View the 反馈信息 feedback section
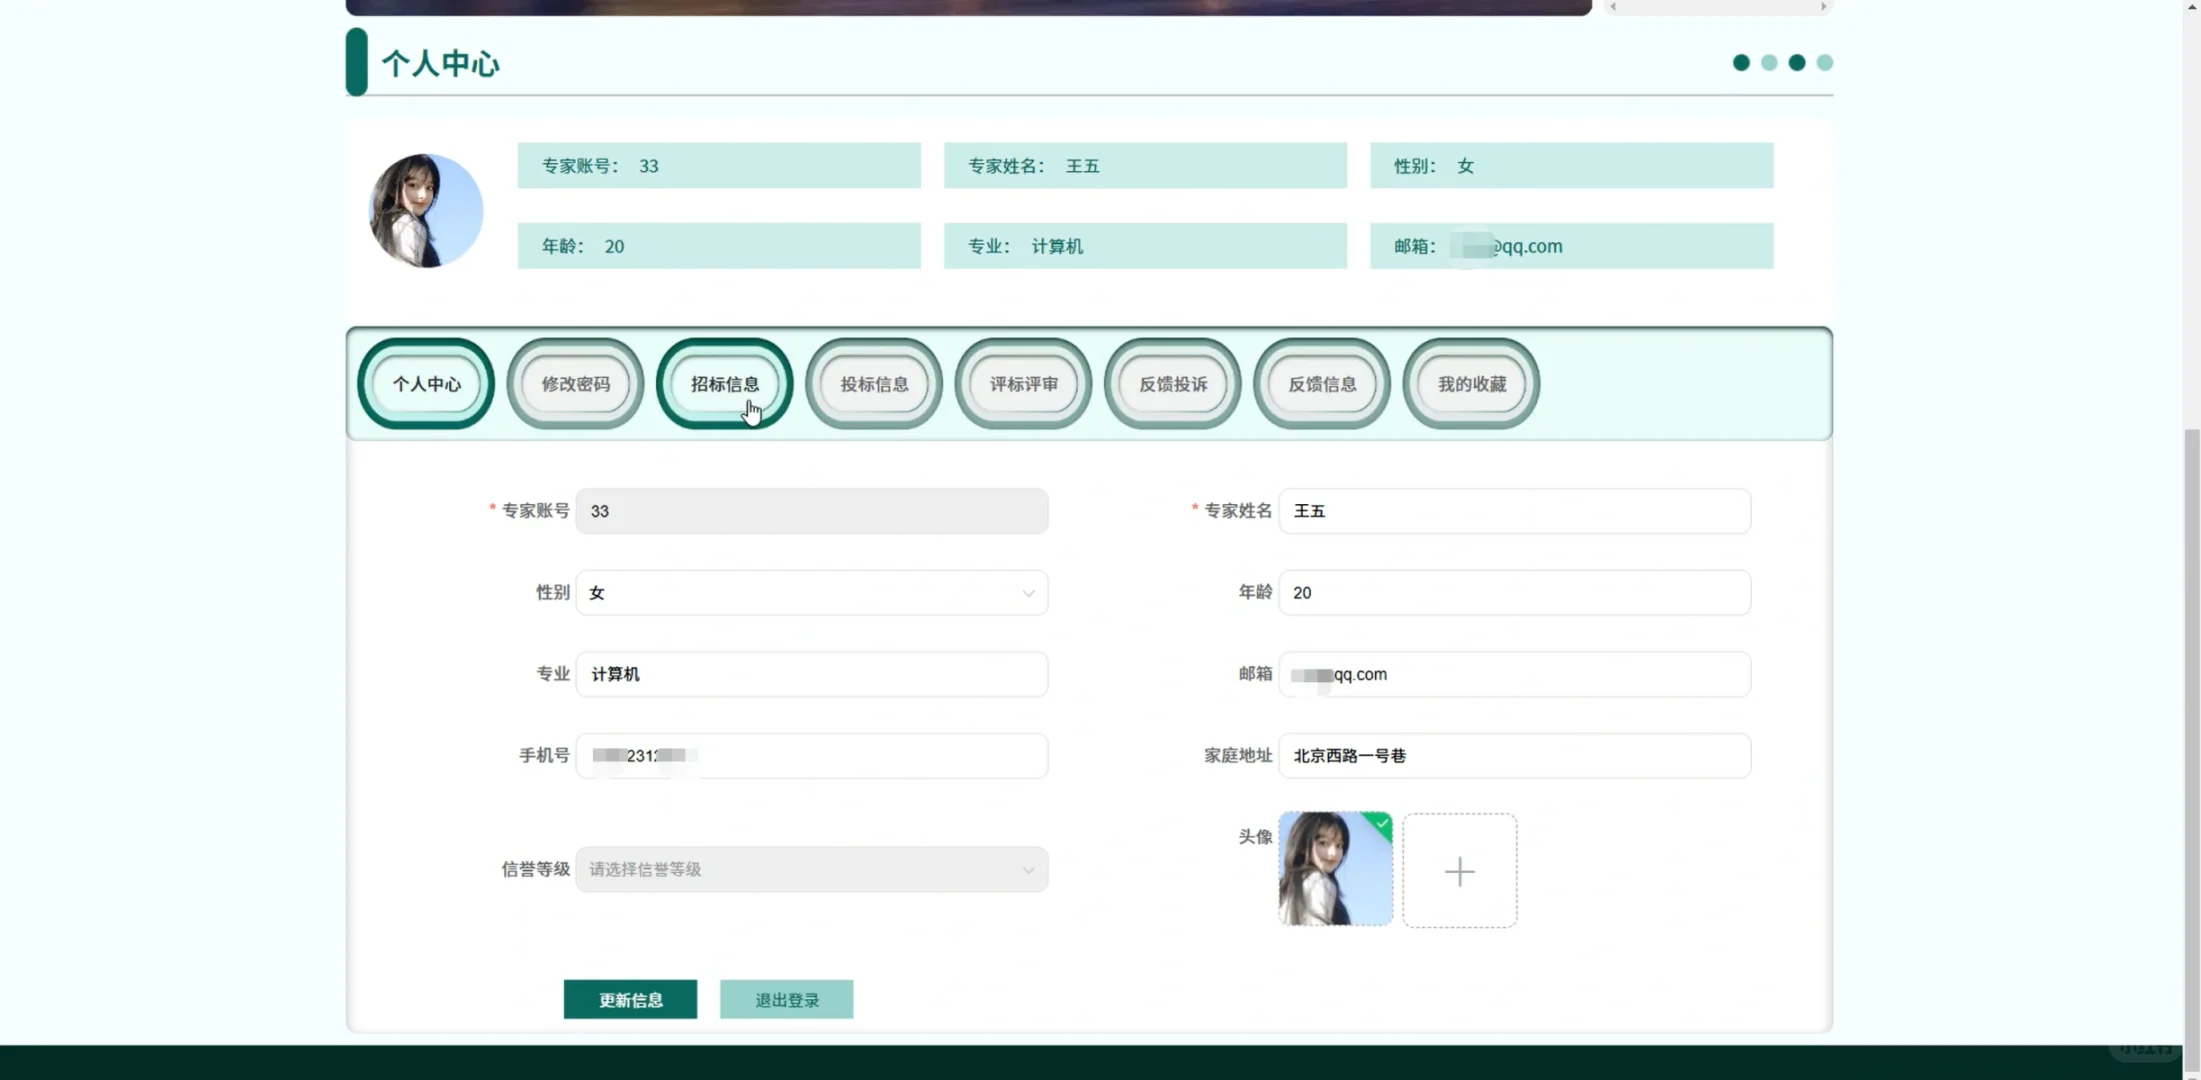The height and width of the screenshot is (1080, 2201). coord(1321,383)
